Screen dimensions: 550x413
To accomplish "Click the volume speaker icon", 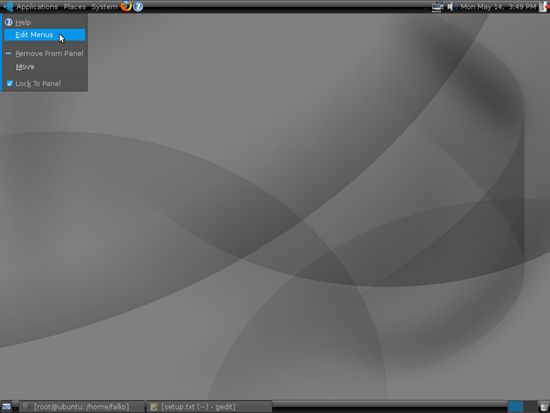I will tap(451, 6).
